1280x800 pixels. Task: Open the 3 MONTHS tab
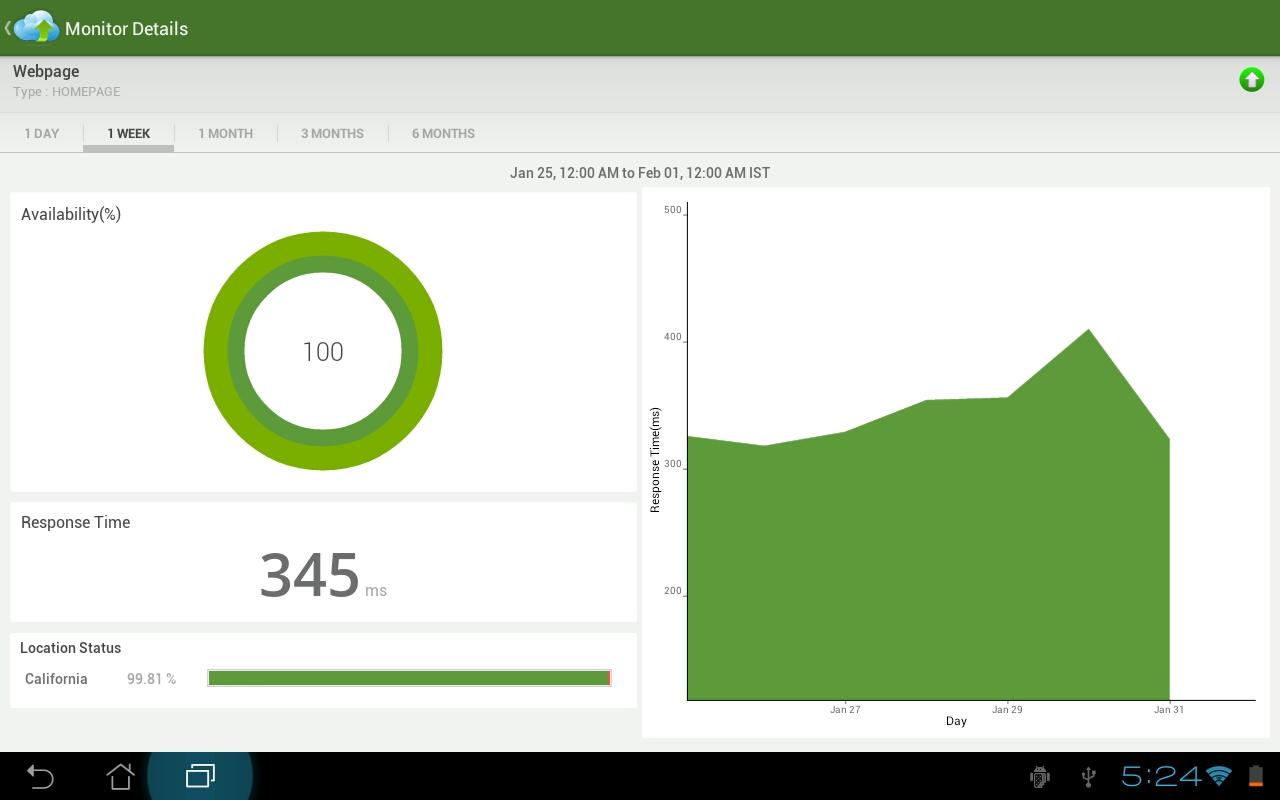(x=332, y=133)
